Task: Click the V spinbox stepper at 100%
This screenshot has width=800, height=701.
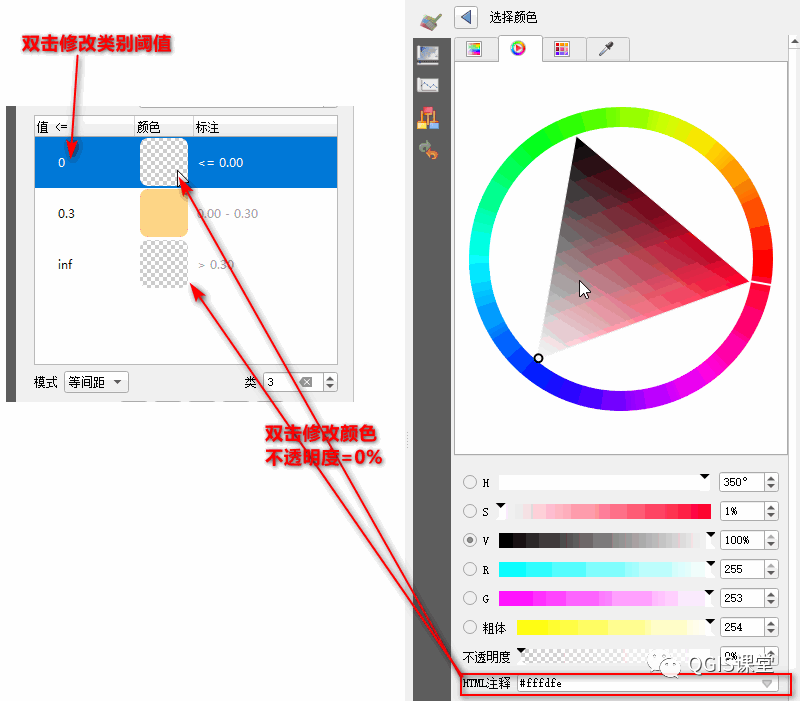Action: point(771,540)
